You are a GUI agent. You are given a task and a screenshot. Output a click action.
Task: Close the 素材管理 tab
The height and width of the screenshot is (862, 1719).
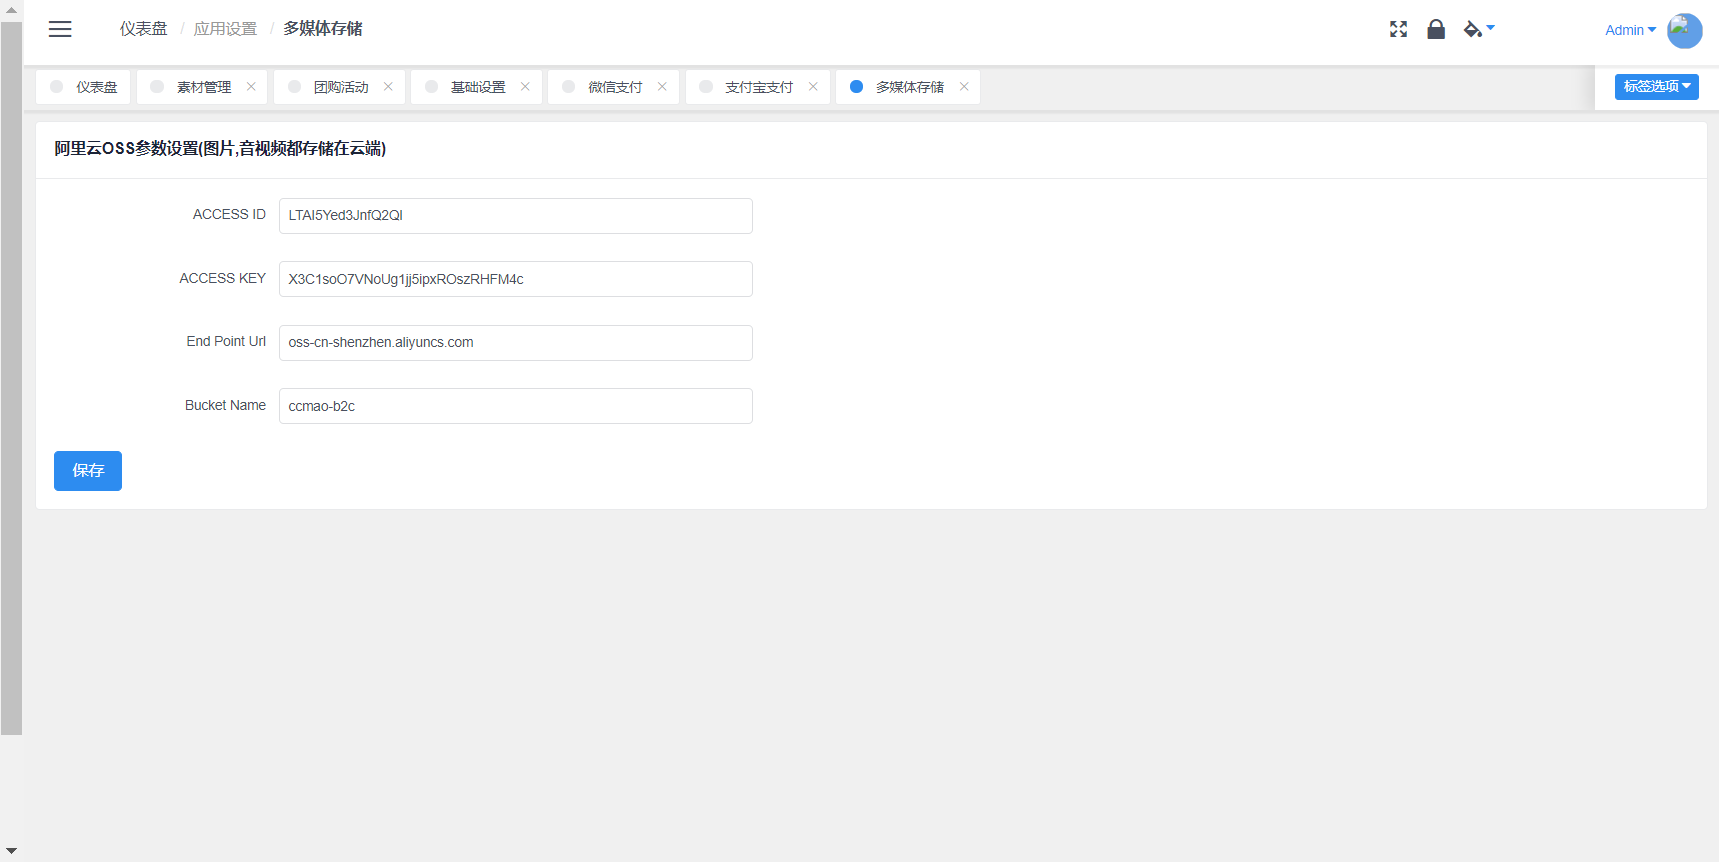[251, 87]
